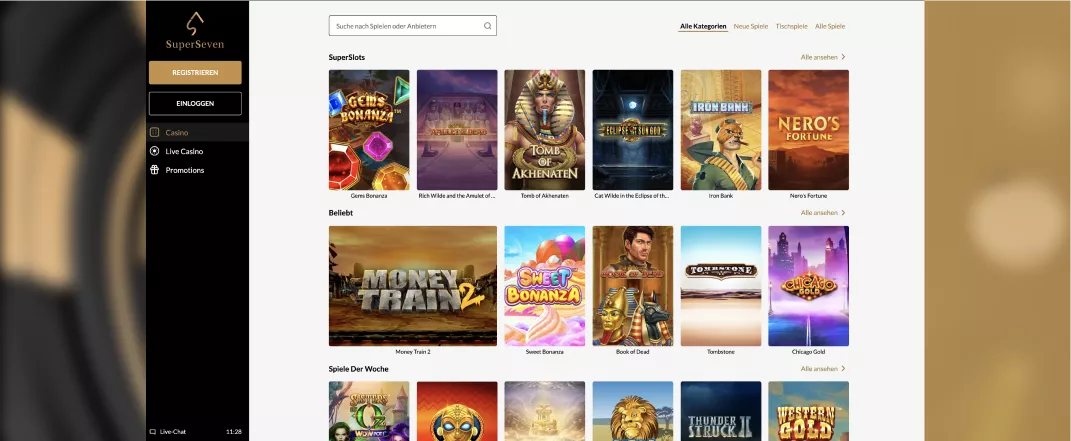The height and width of the screenshot is (441, 1071).
Task: Click the Chicago Gold title text
Action: pos(809,352)
